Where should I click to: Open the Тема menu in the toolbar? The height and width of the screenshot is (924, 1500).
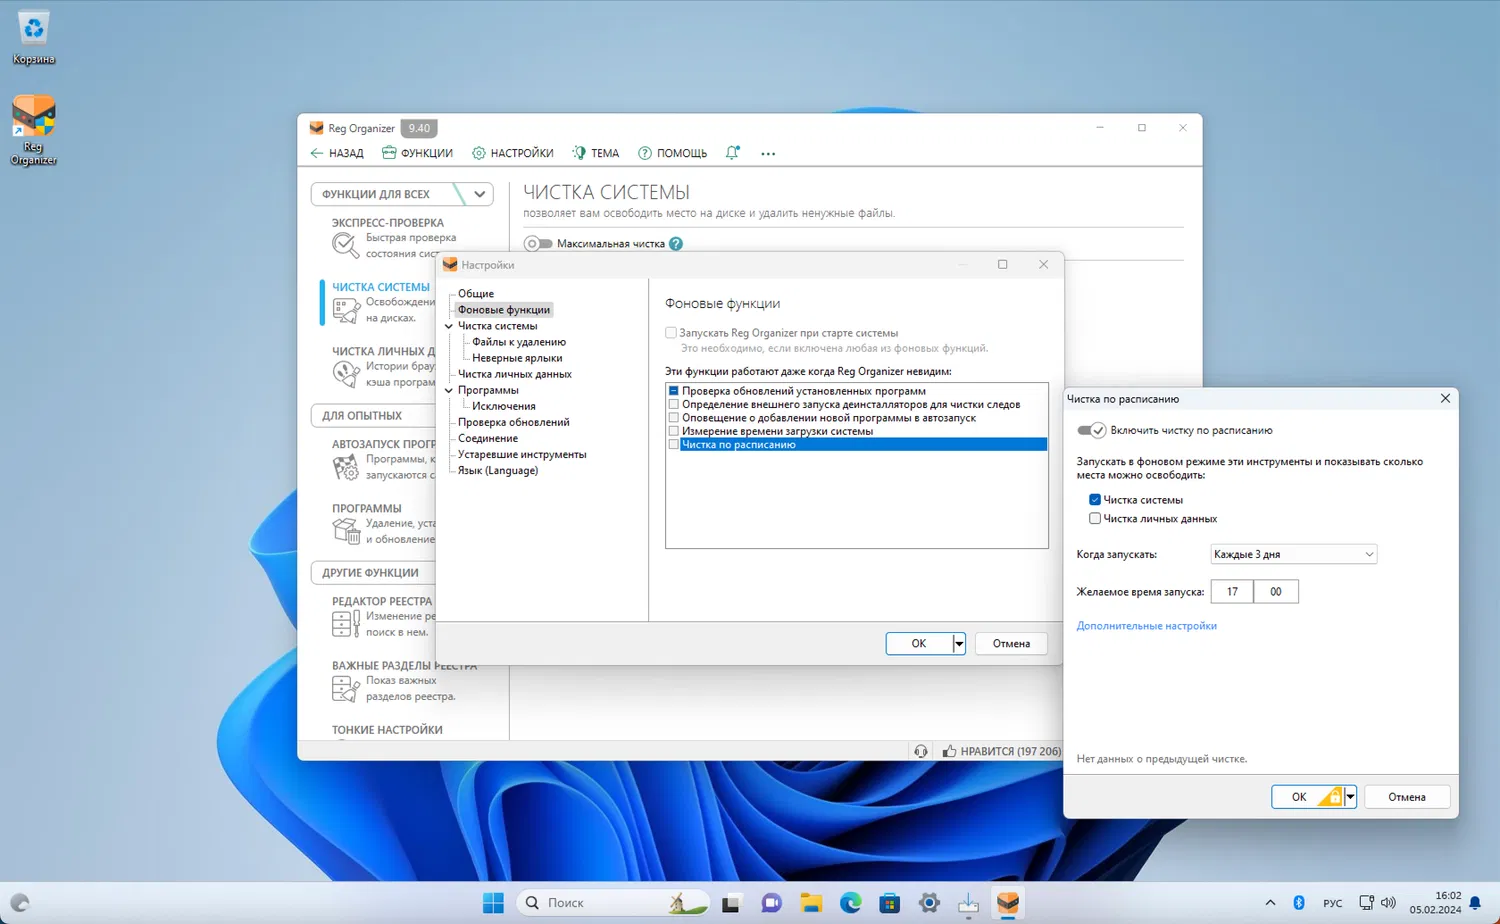595,153
